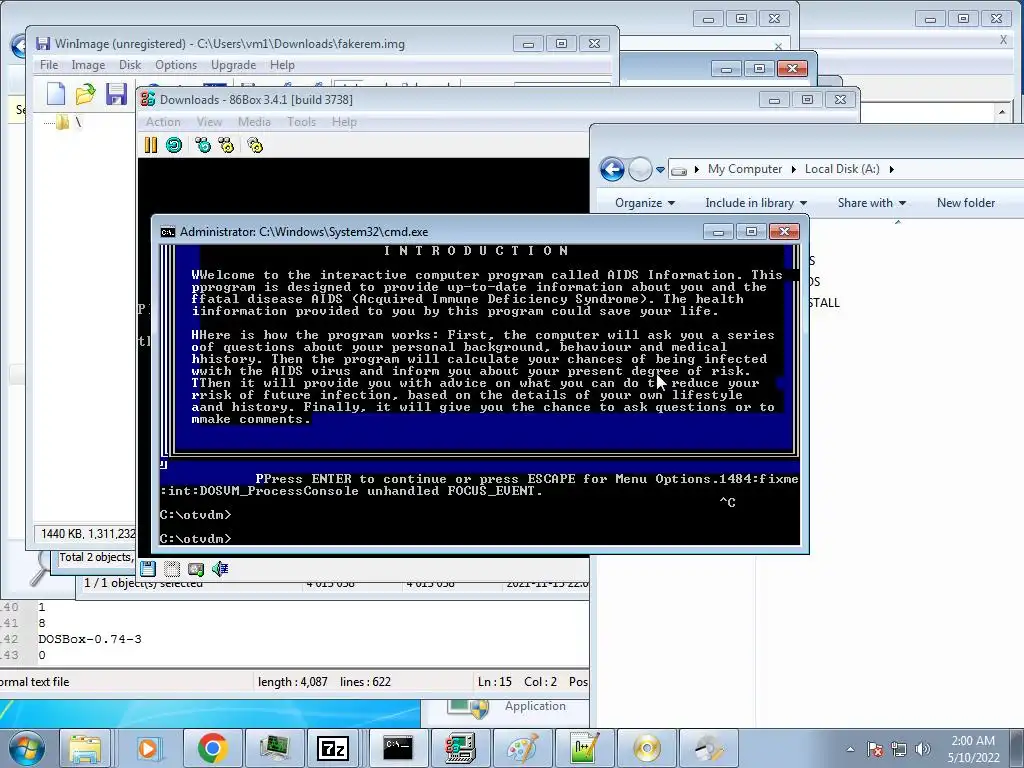This screenshot has width=1024, height=768.
Task: Click the network icon in the system tray
Action: [x=899, y=749]
